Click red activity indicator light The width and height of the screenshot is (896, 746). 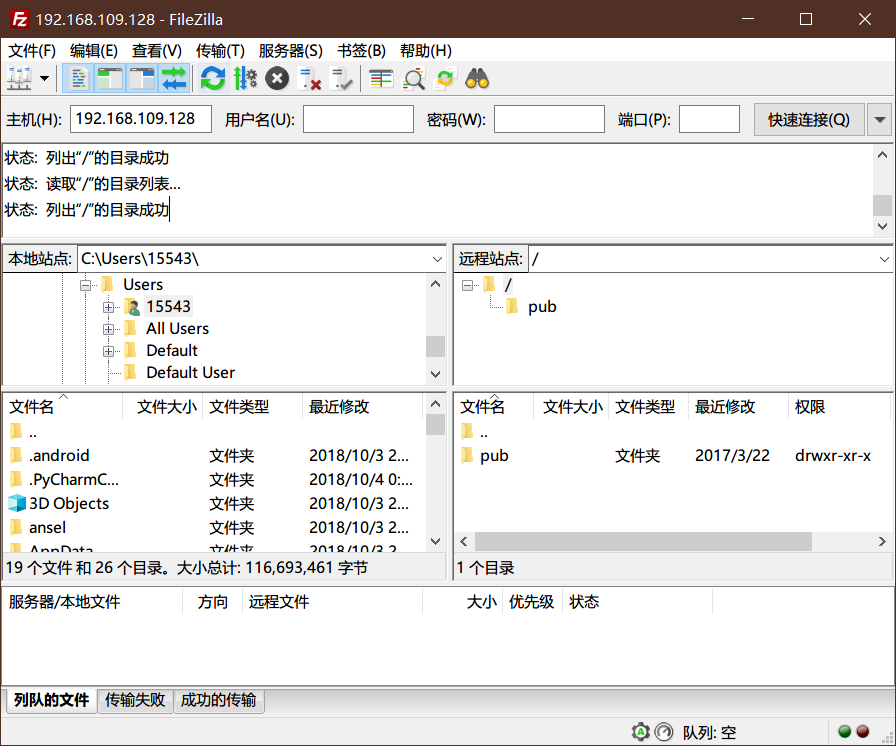[x=863, y=731]
